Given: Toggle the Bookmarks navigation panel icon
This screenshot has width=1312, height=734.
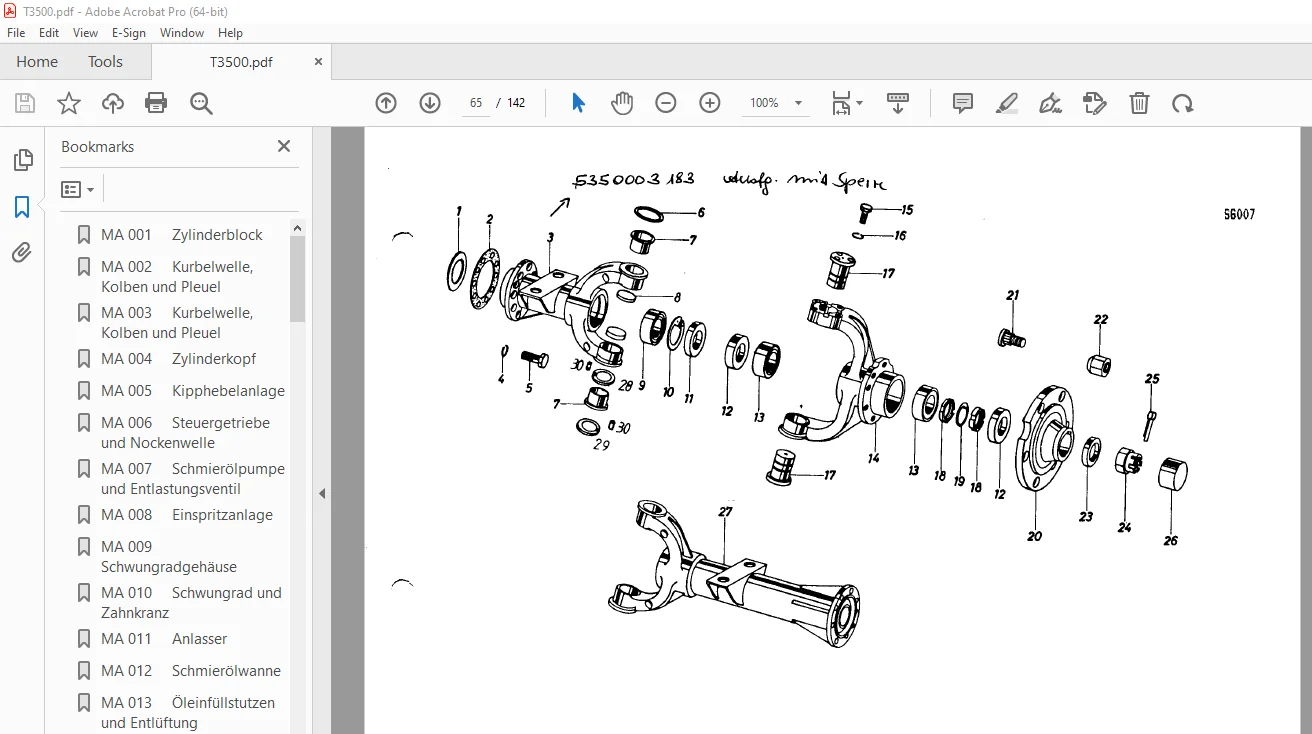Looking at the screenshot, I should click(x=22, y=207).
